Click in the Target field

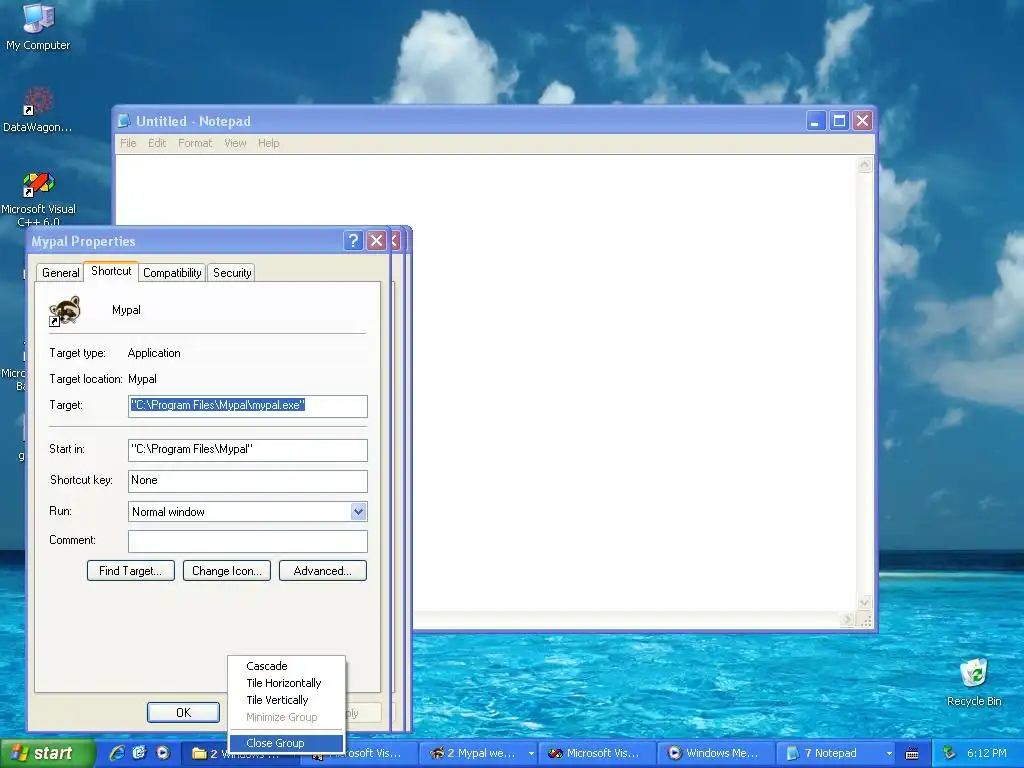tap(248, 406)
